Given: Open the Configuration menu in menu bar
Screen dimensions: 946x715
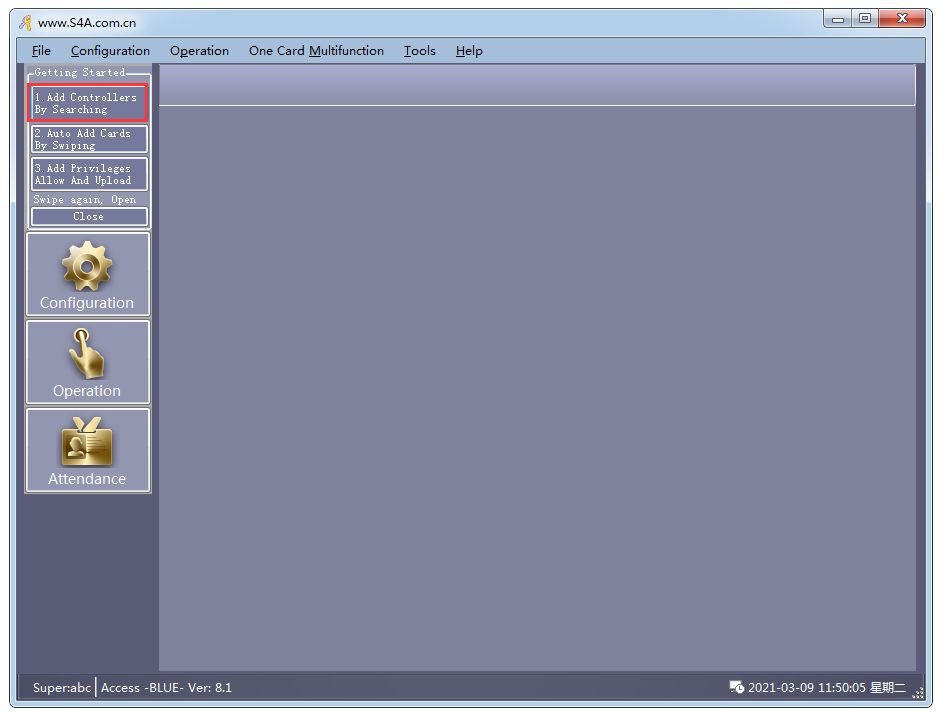Looking at the screenshot, I should click(110, 51).
